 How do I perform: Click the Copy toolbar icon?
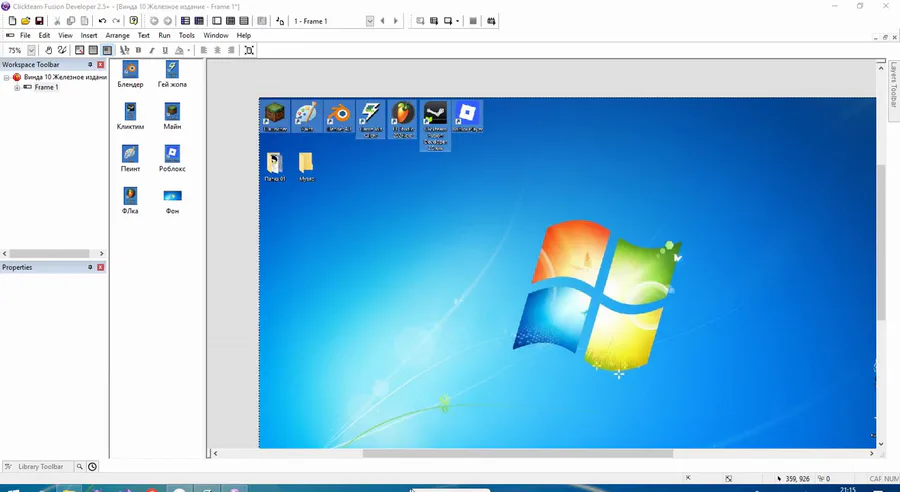tap(71, 21)
